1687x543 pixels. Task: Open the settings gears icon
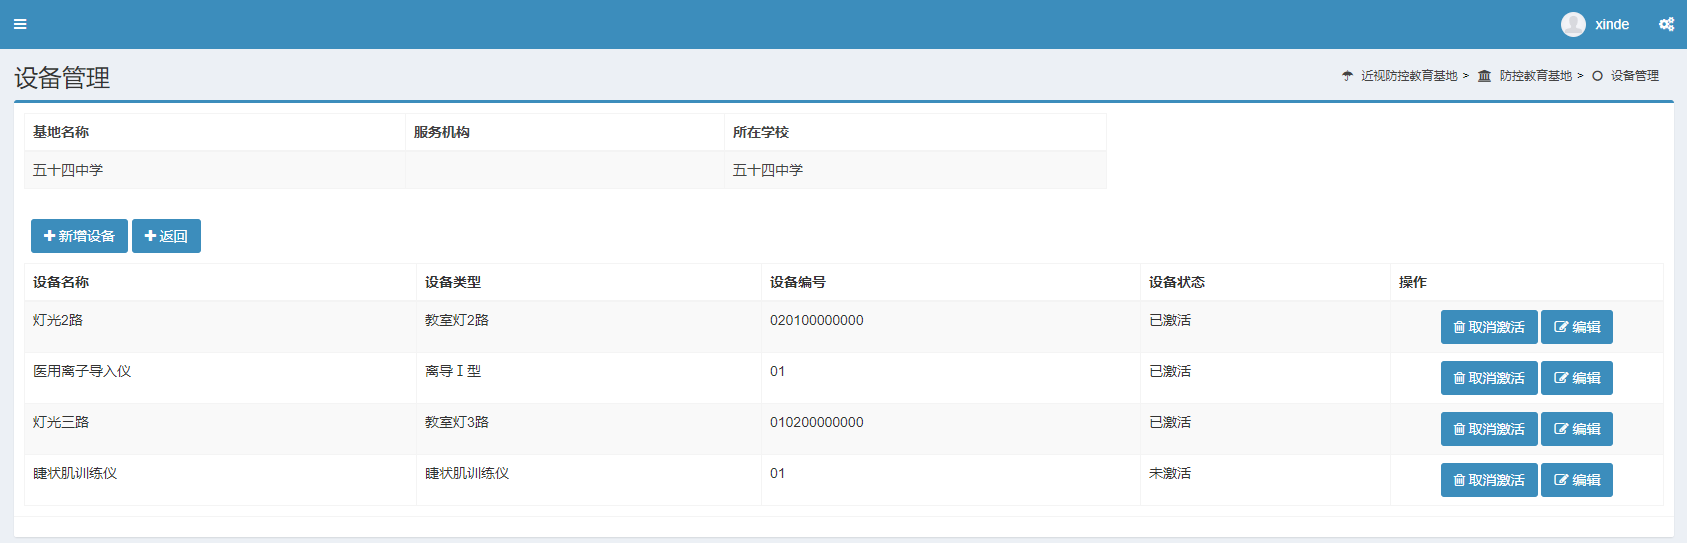pos(1666,24)
